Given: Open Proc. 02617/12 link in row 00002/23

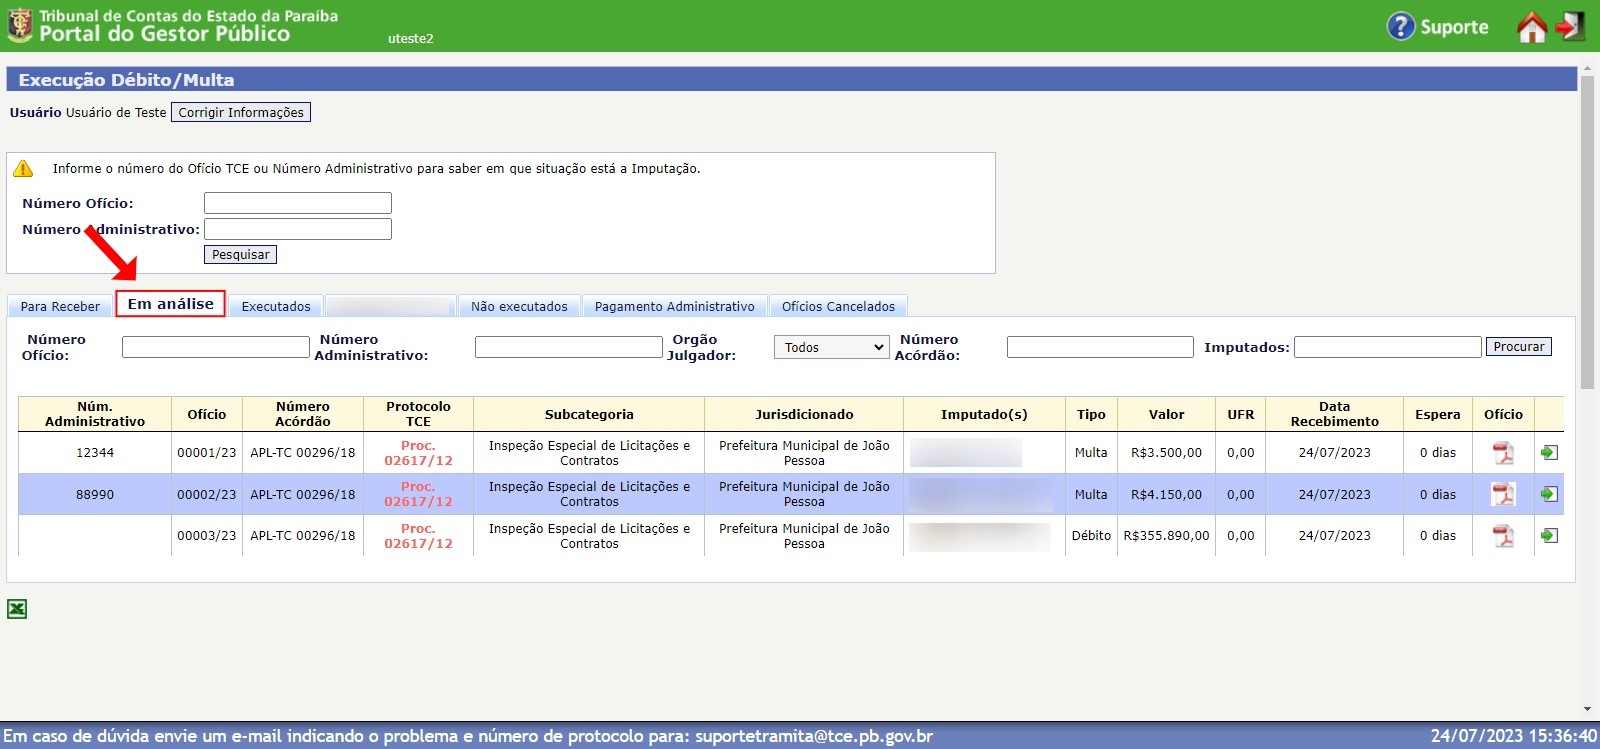Looking at the screenshot, I should click(418, 494).
